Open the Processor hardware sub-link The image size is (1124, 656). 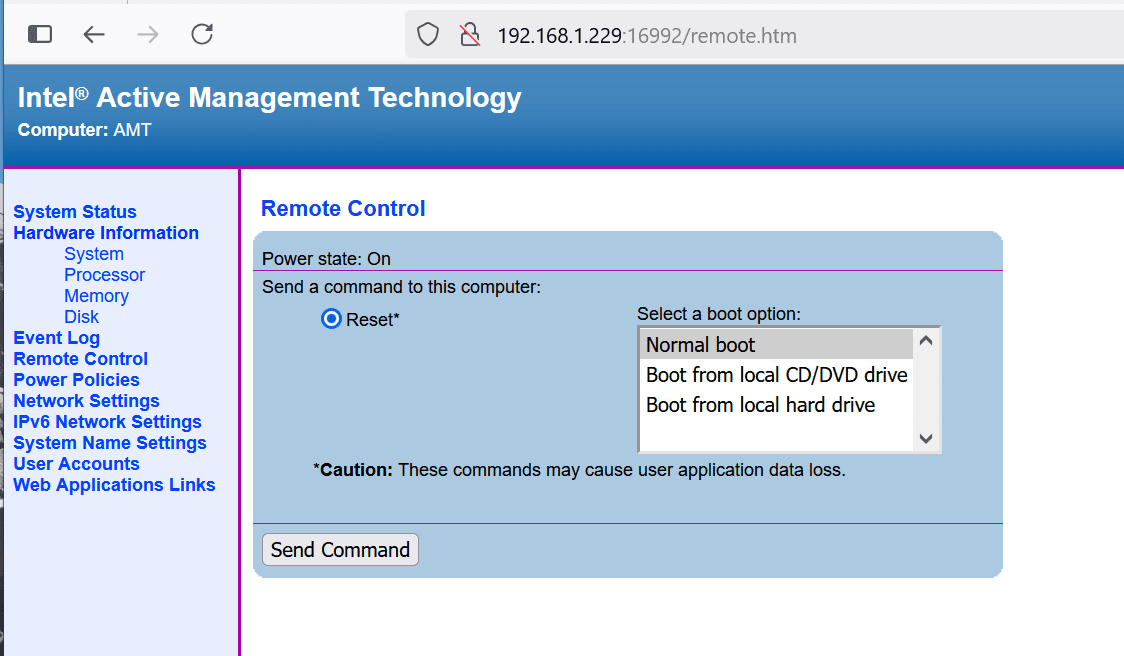point(105,275)
